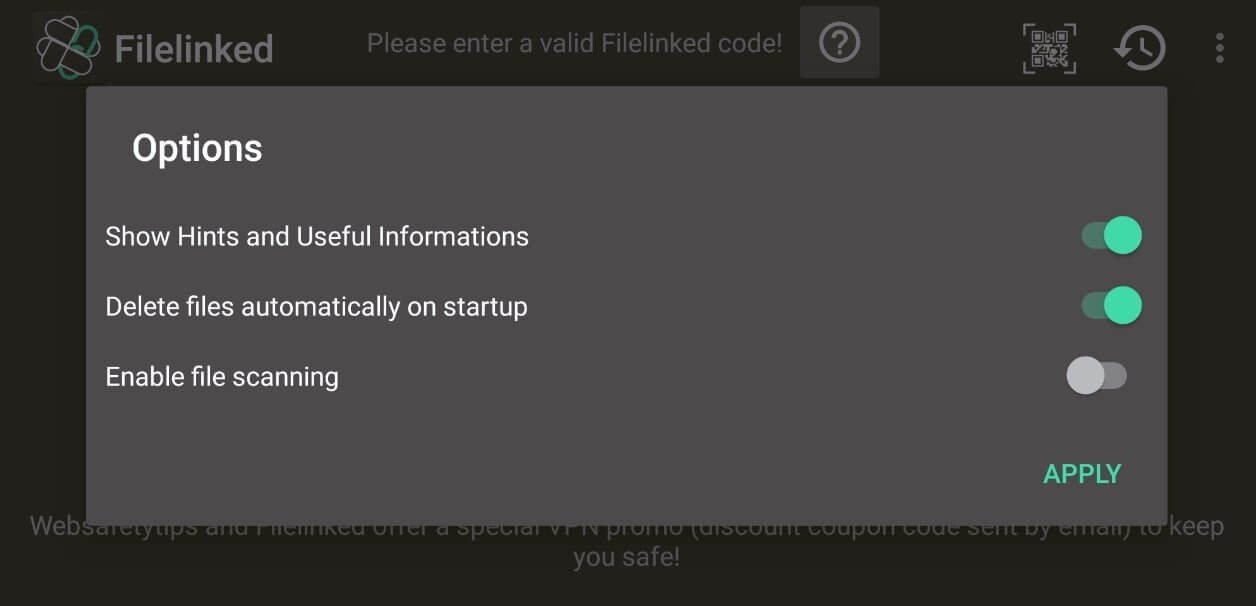The width and height of the screenshot is (1256, 606).
Task: Enable the file scanning switch
Action: click(1097, 376)
